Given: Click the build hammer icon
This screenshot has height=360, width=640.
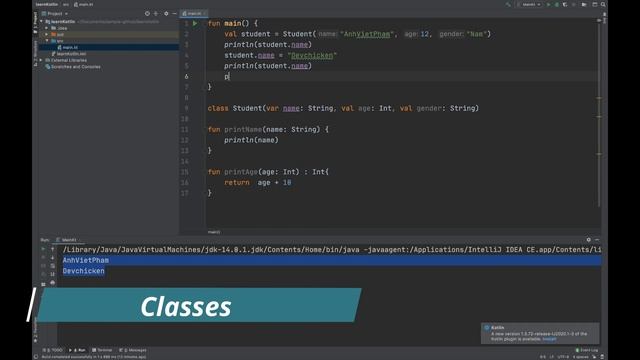Looking at the screenshot, I should [508, 4].
